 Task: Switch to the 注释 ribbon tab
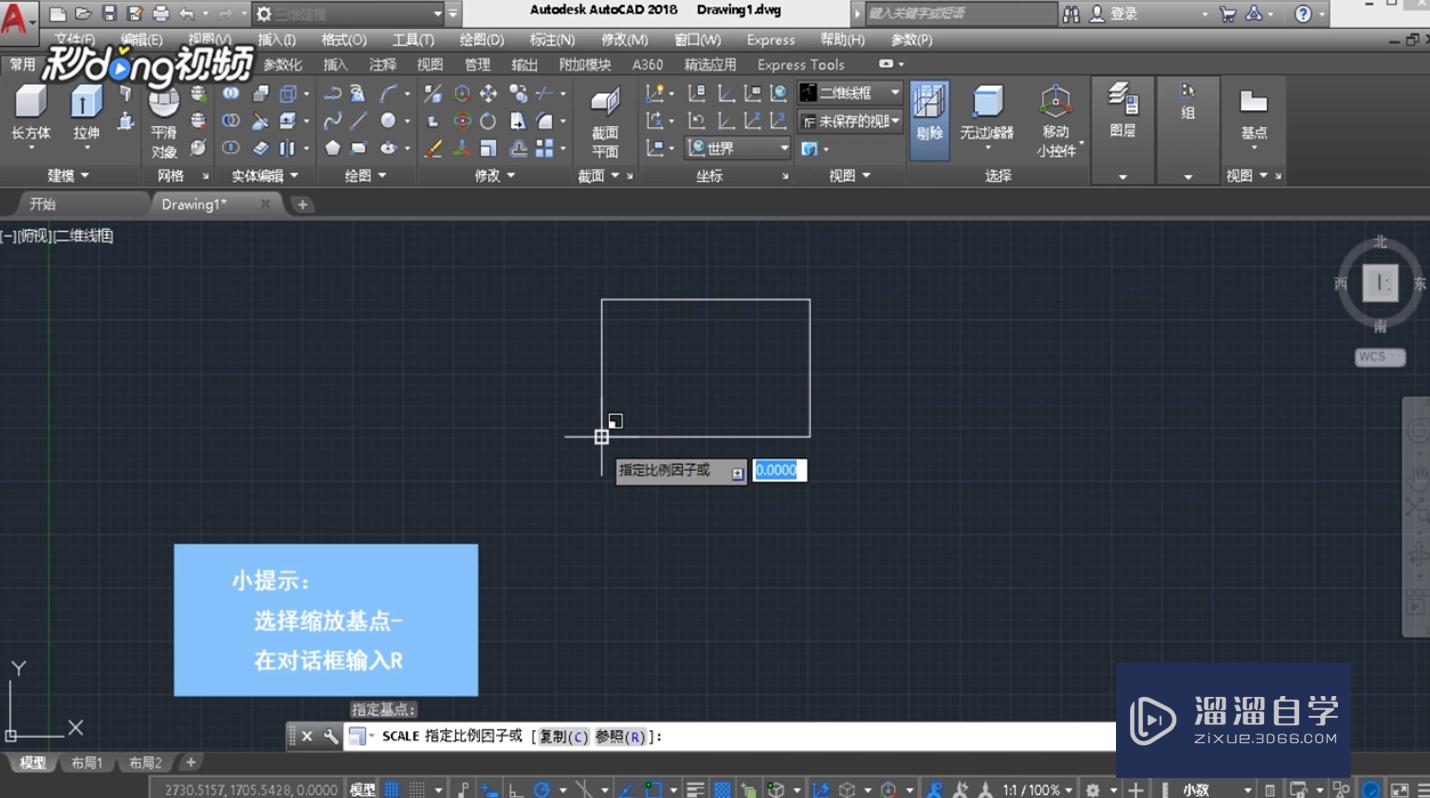[382, 64]
